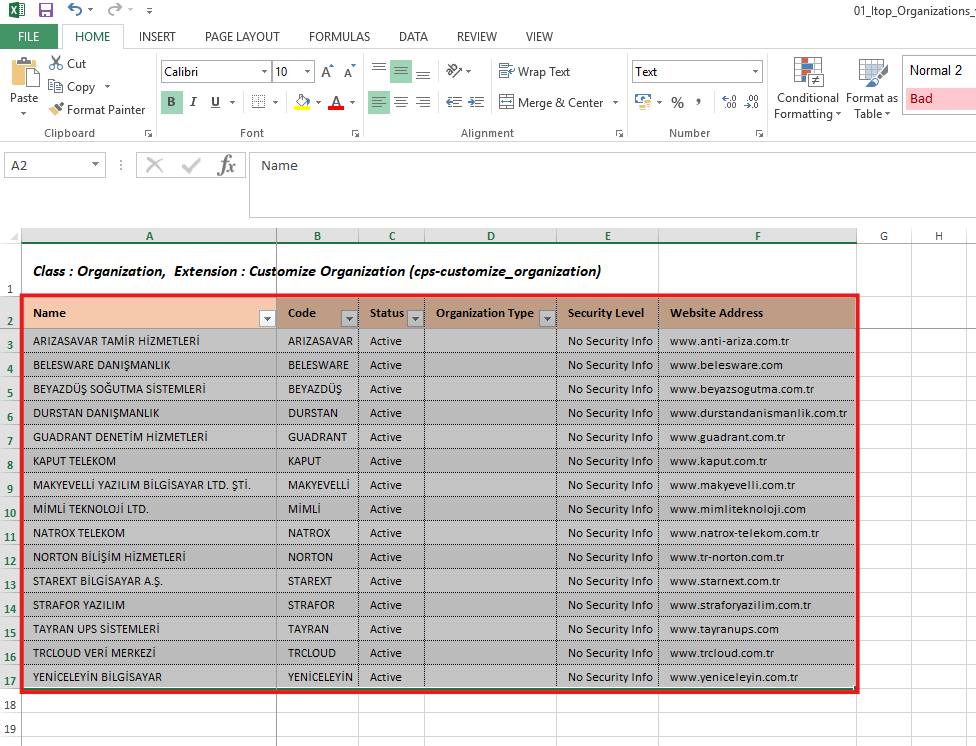This screenshot has height=746, width=976.
Task: Click the Redo arrow icon
Action: [x=115, y=9]
